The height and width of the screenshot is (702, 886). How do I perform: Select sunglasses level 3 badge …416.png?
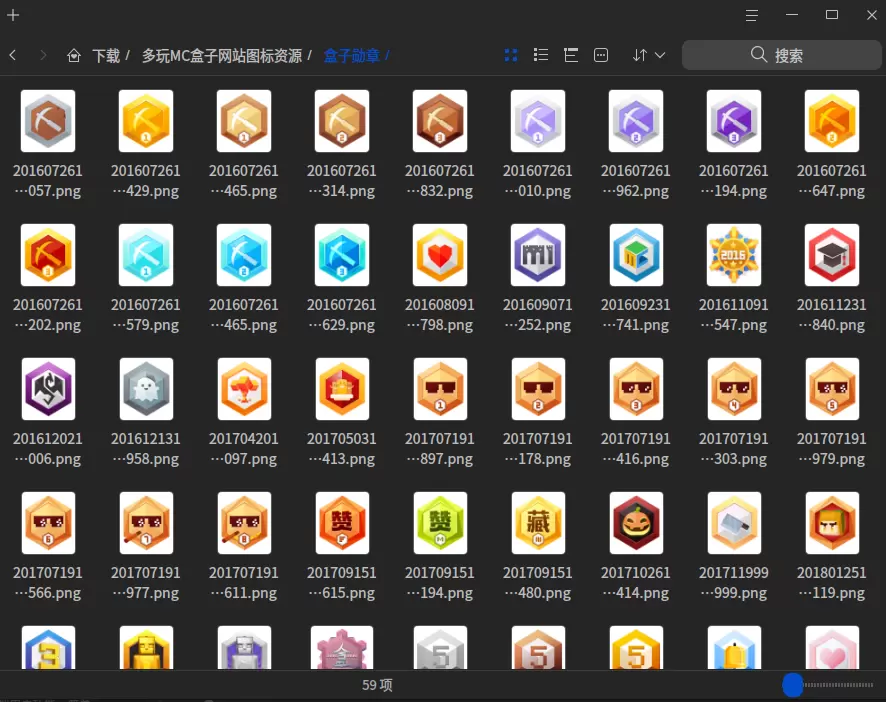click(x=636, y=389)
